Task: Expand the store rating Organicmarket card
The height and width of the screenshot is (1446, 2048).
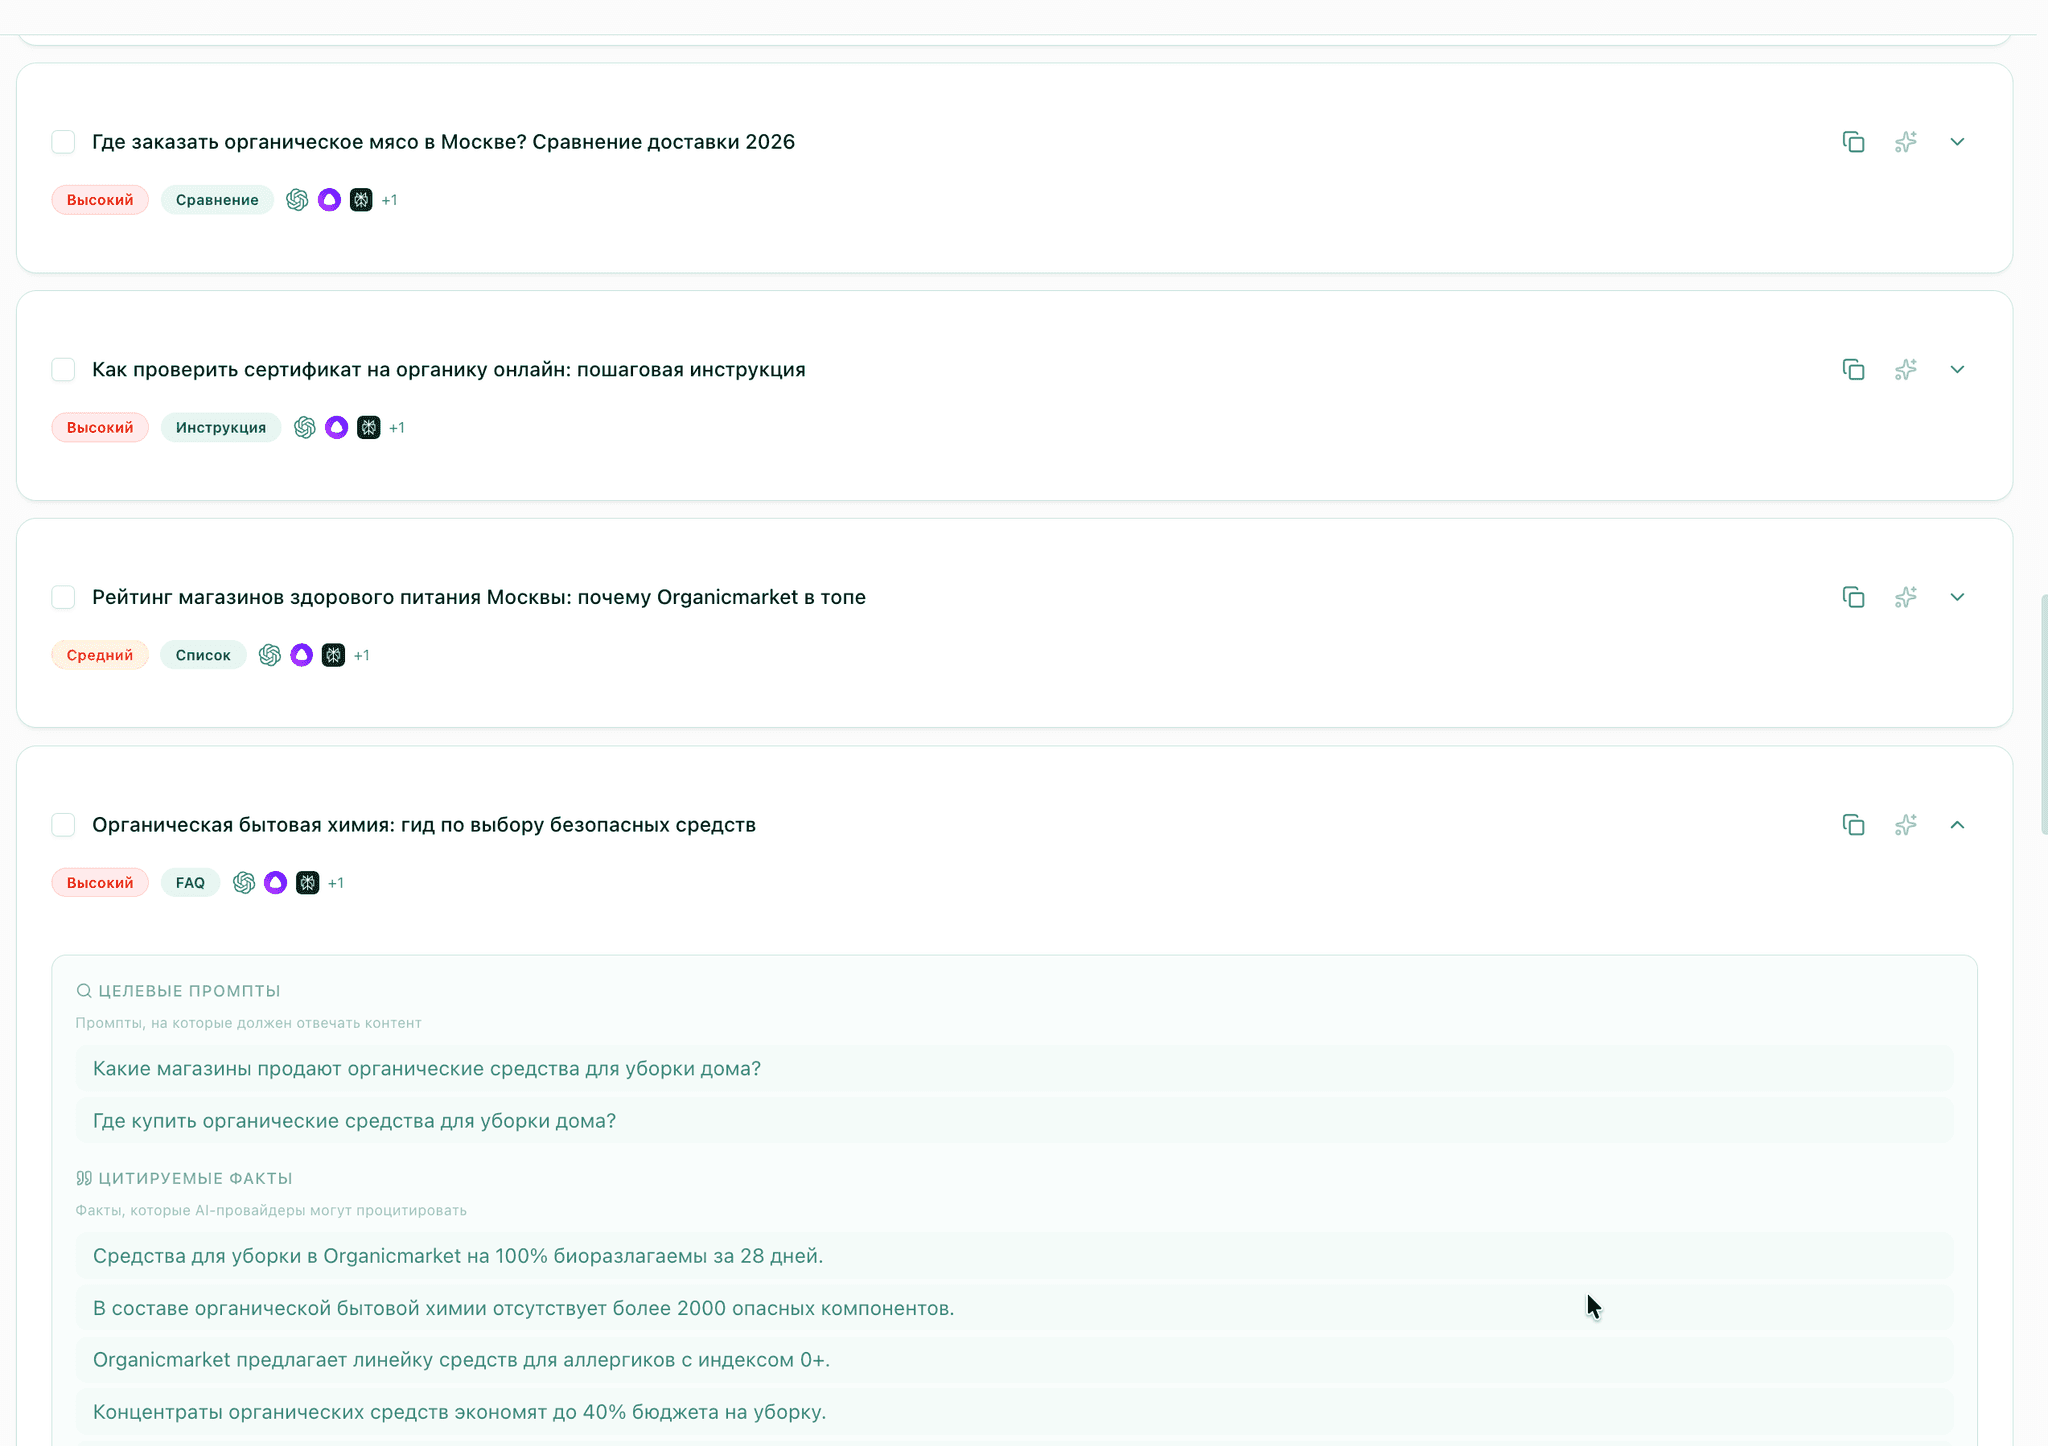Action: coord(1957,597)
